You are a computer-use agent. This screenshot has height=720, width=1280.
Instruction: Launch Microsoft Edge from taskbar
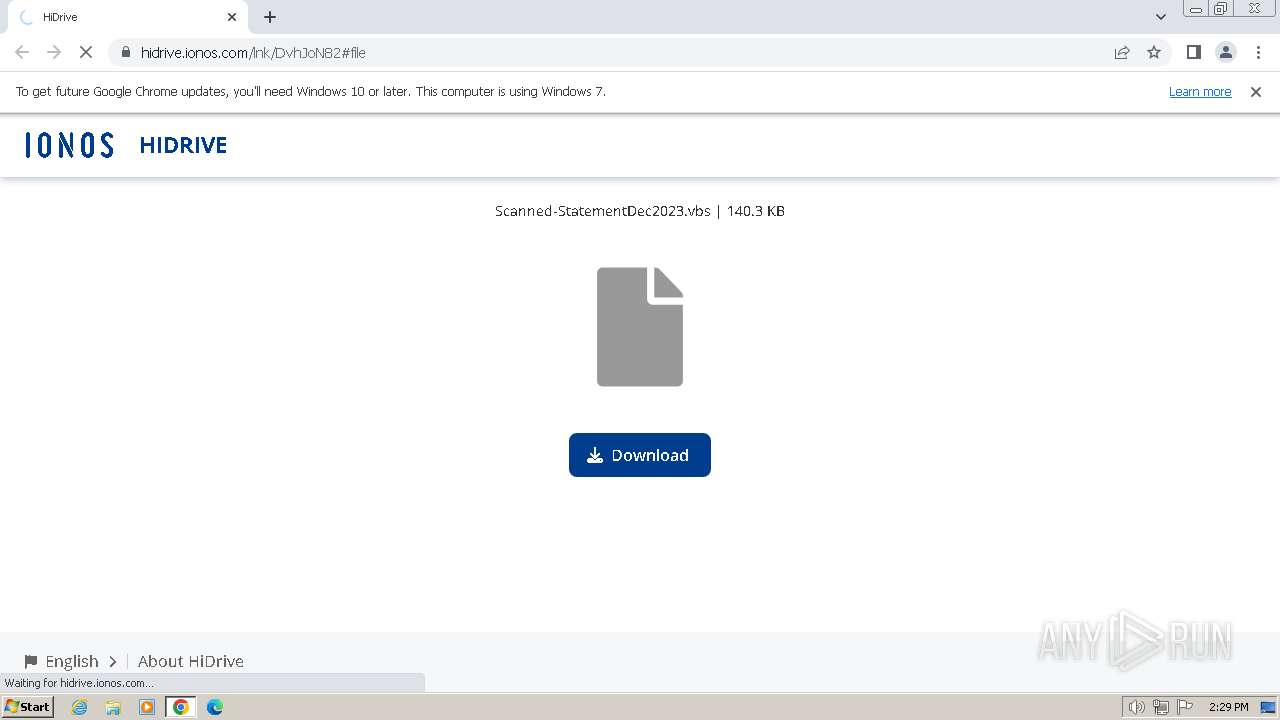pyautogui.click(x=215, y=707)
